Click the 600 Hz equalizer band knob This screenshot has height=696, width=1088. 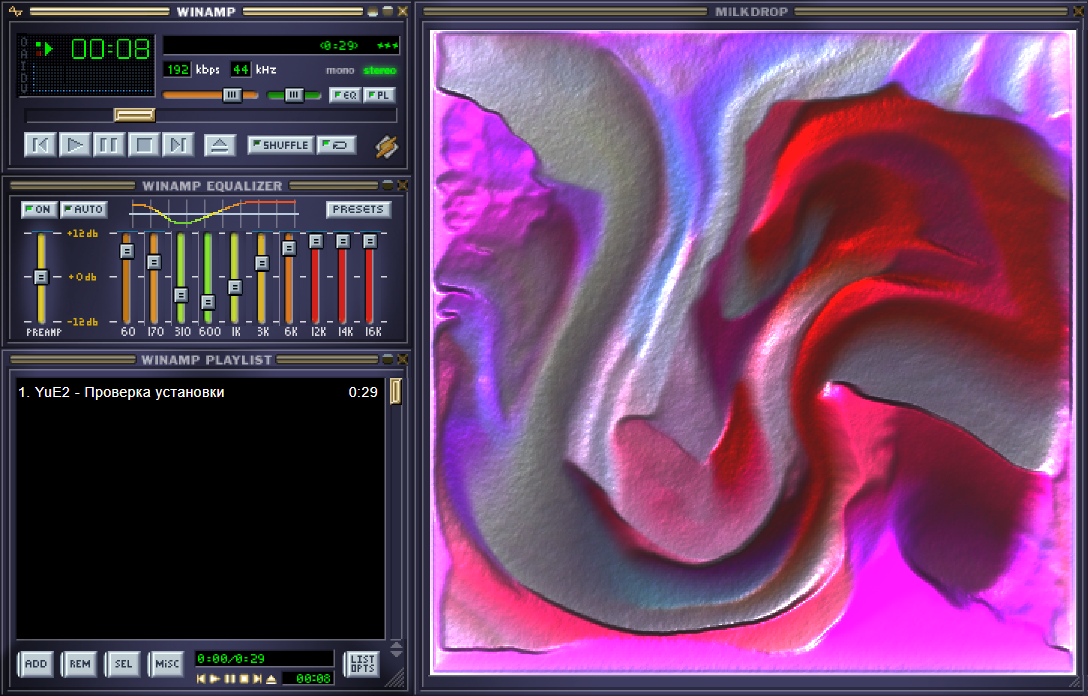click(x=207, y=303)
